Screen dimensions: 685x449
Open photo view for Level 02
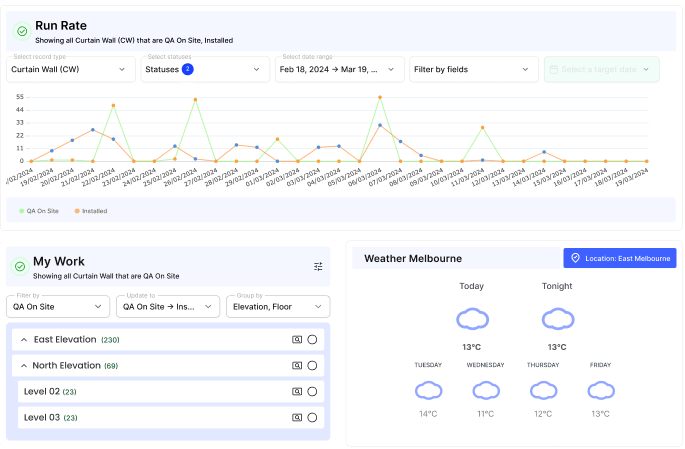click(x=297, y=391)
